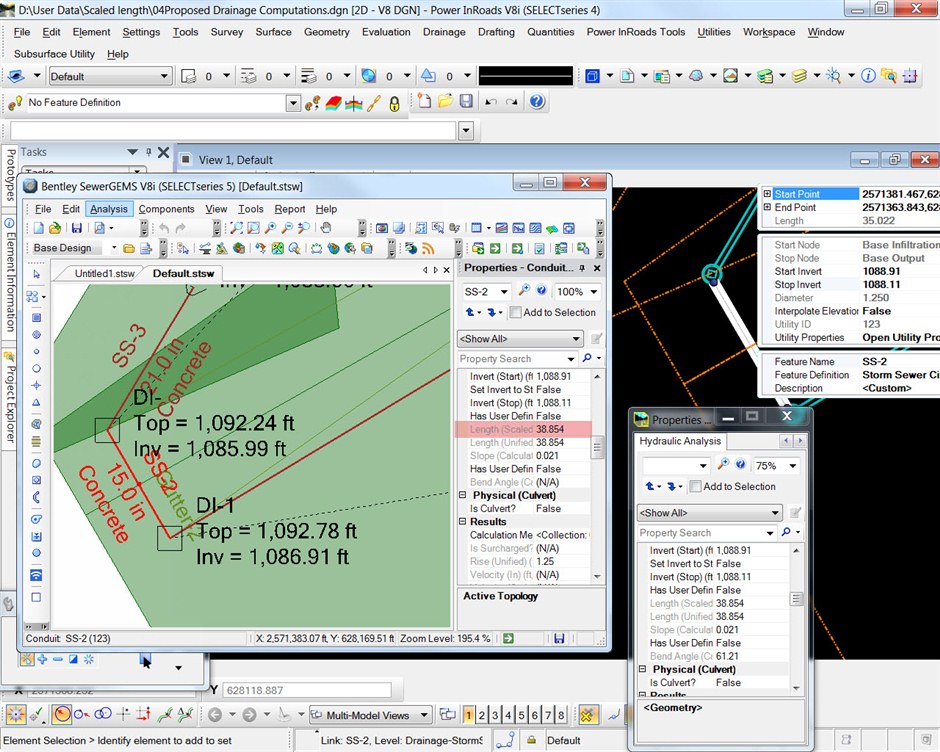Open the 100% zoom dropdown in Properties

(x=593, y=291)
